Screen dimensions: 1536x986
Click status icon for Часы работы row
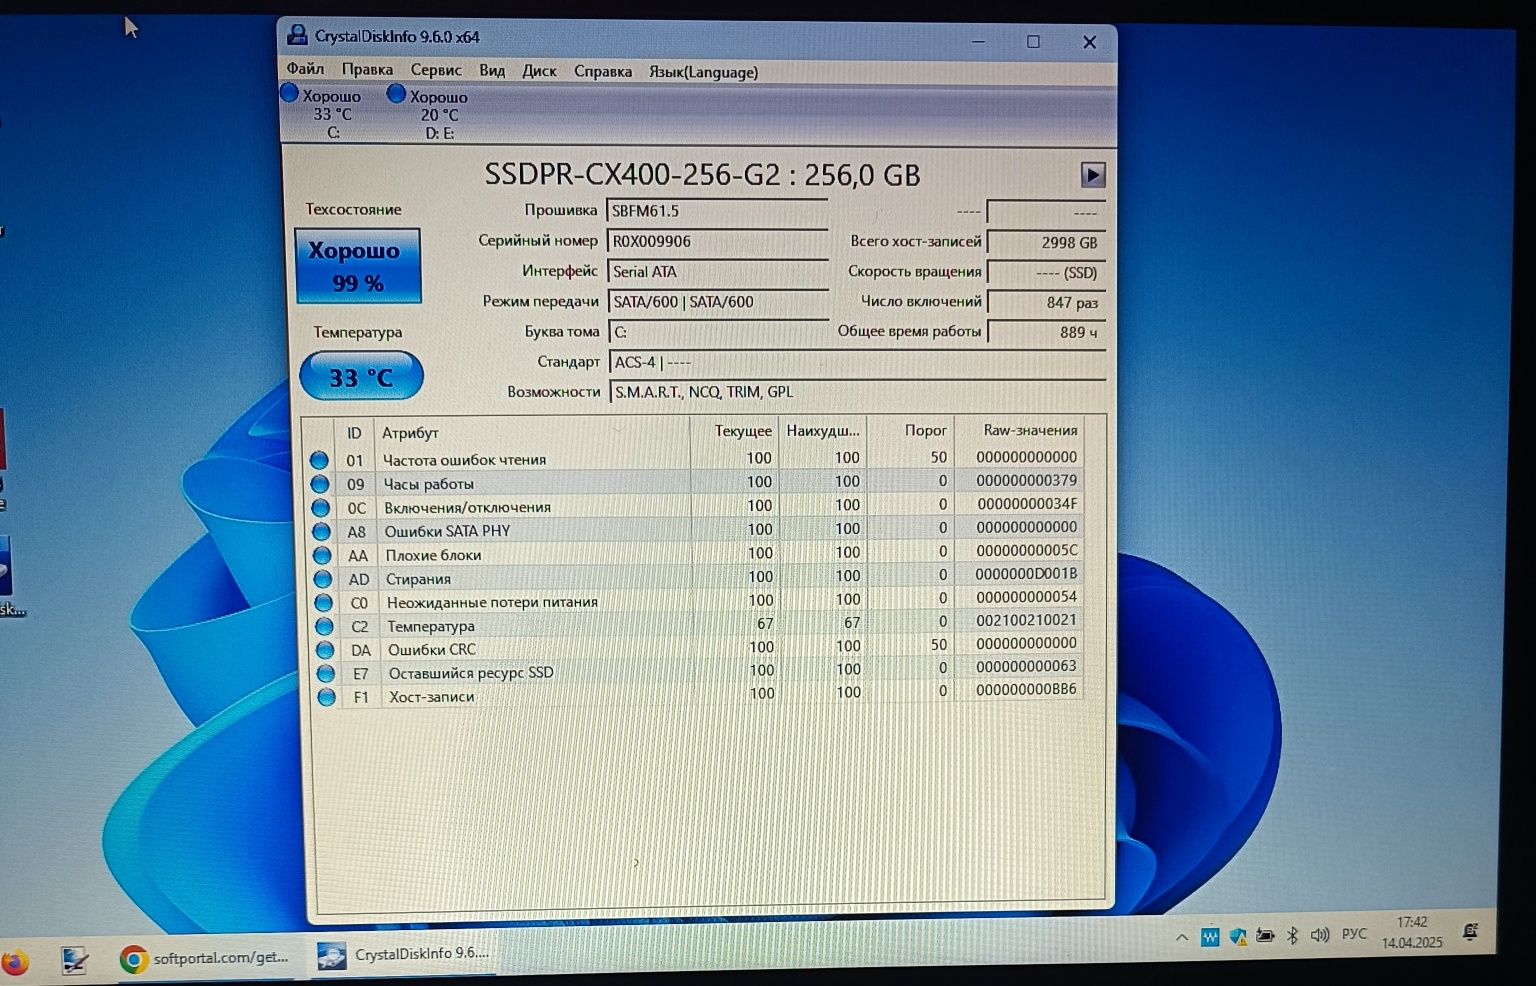pyautogui.click(x=320, y=484)
